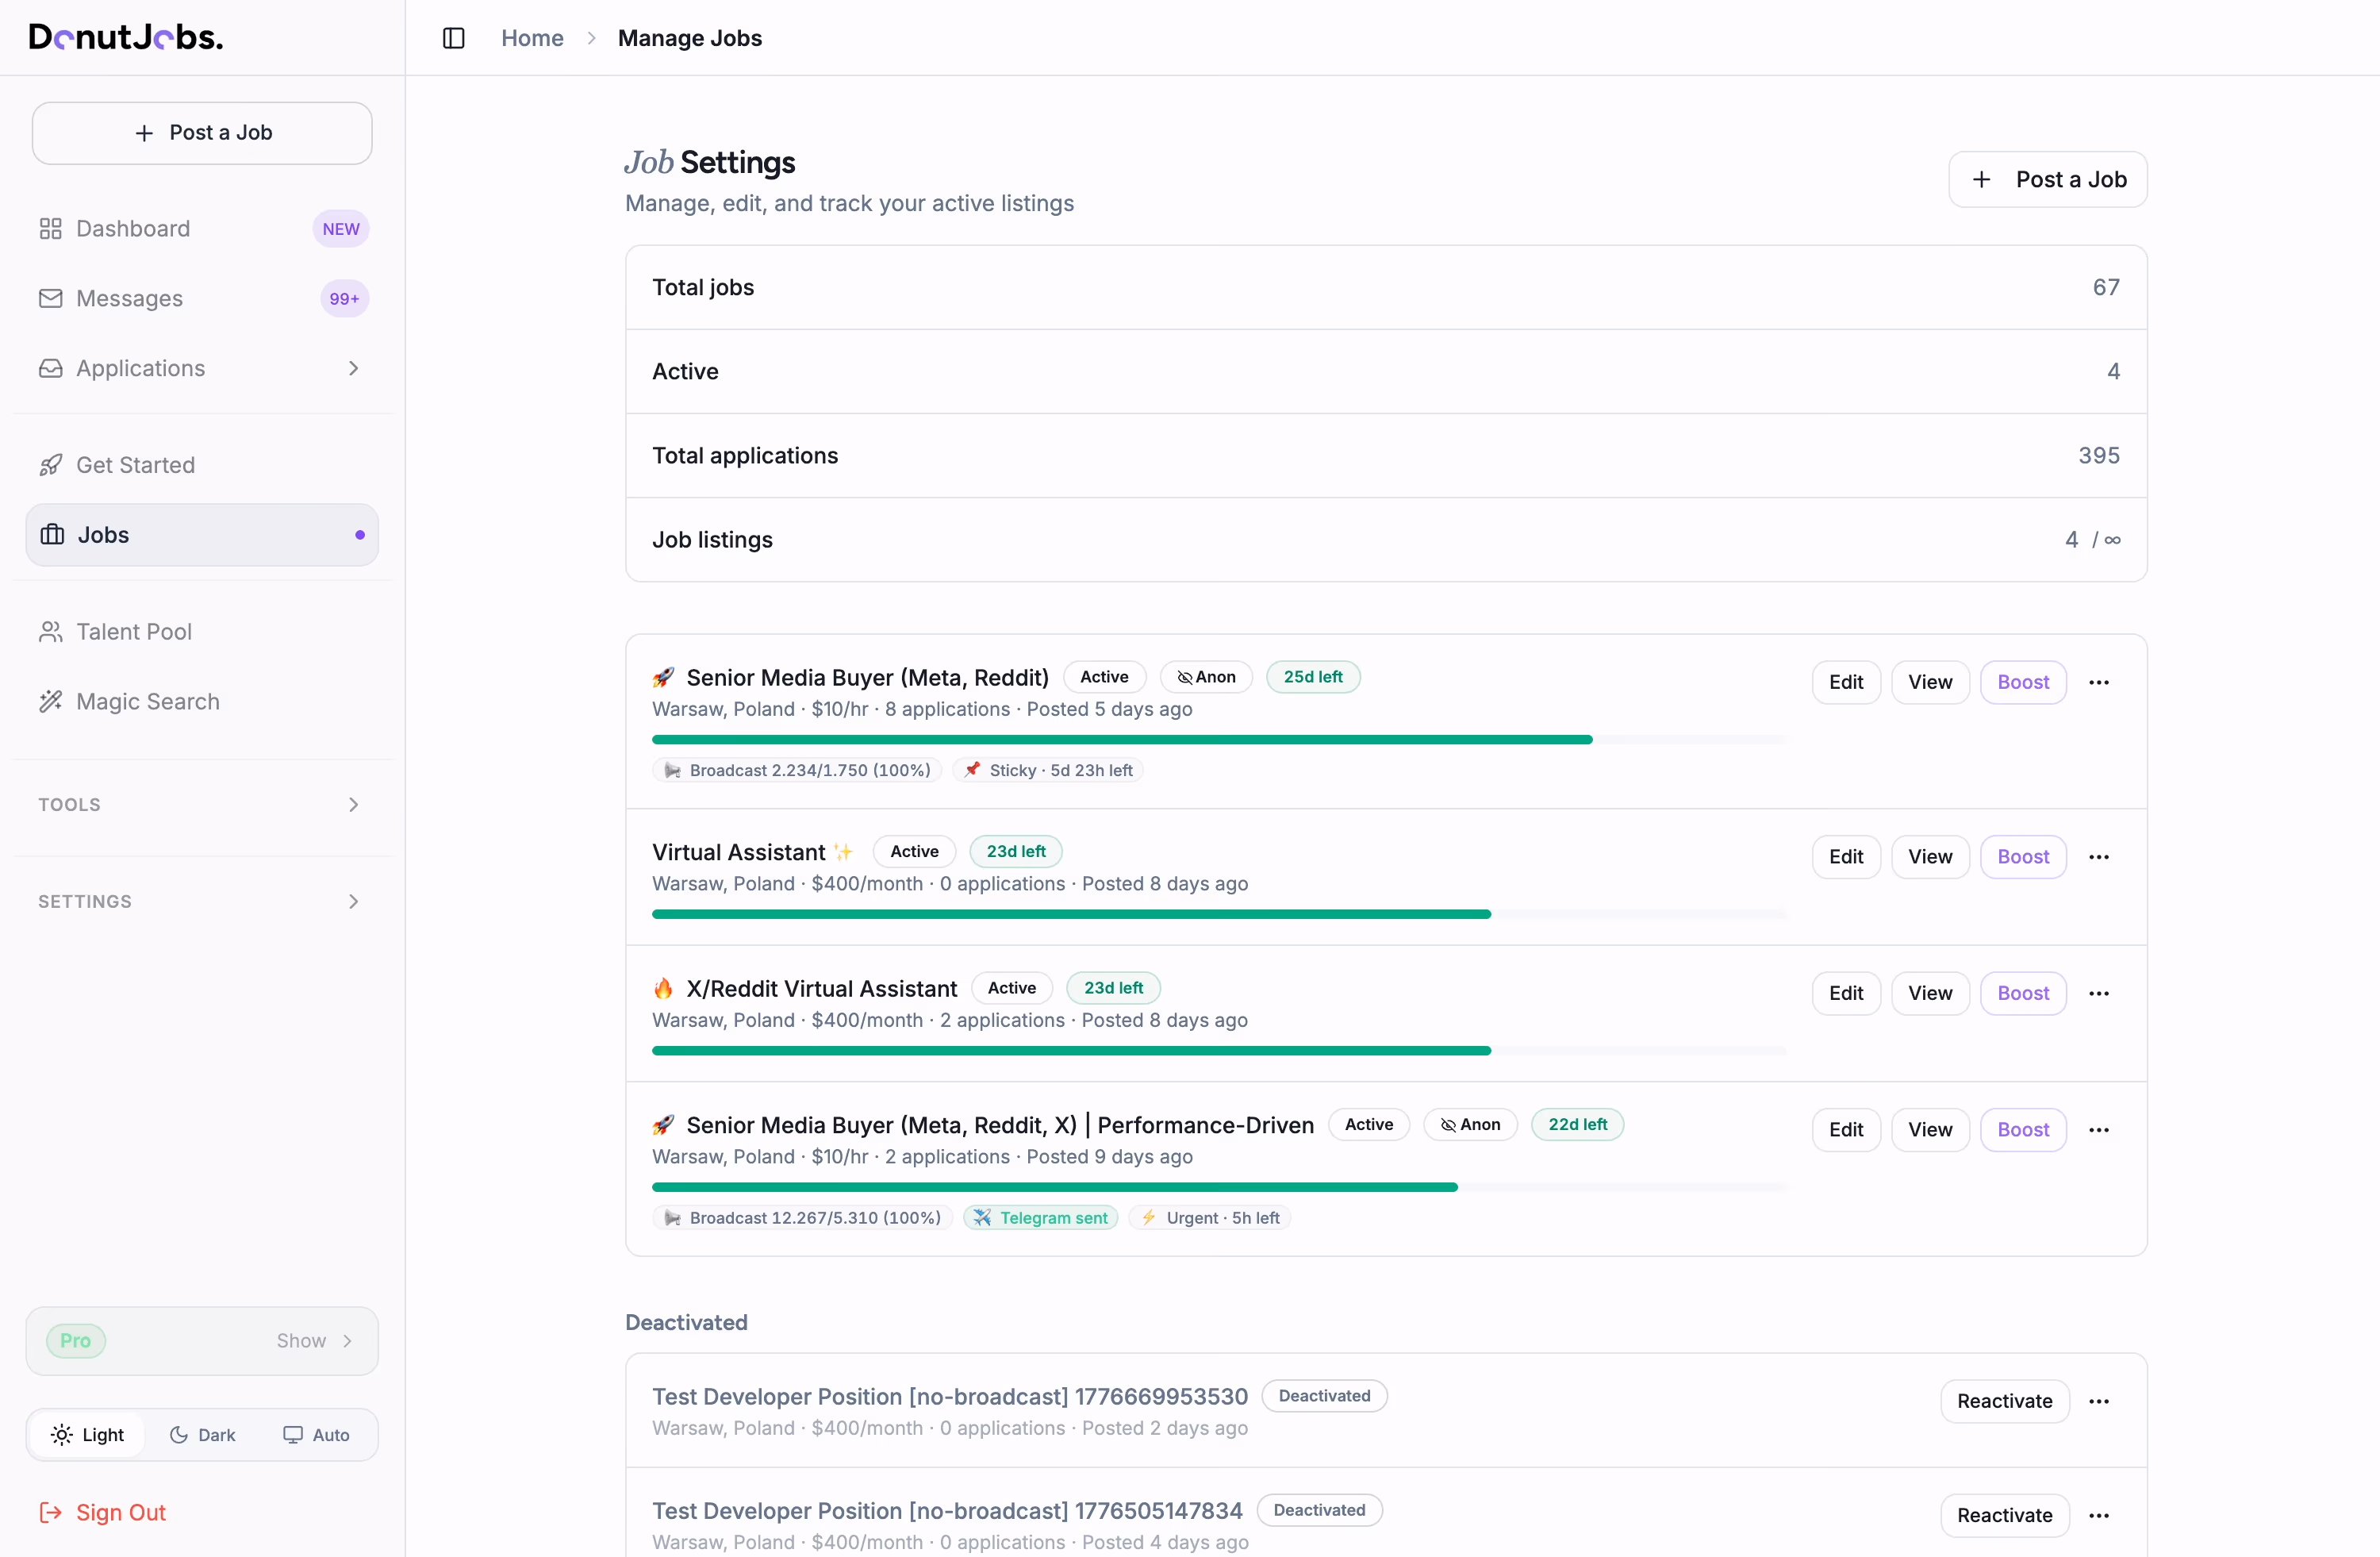The image size is (2380, 1557).
Task: Open Magic Search in the sidebar
Action: pyautogui.click(x=202, y=701)
